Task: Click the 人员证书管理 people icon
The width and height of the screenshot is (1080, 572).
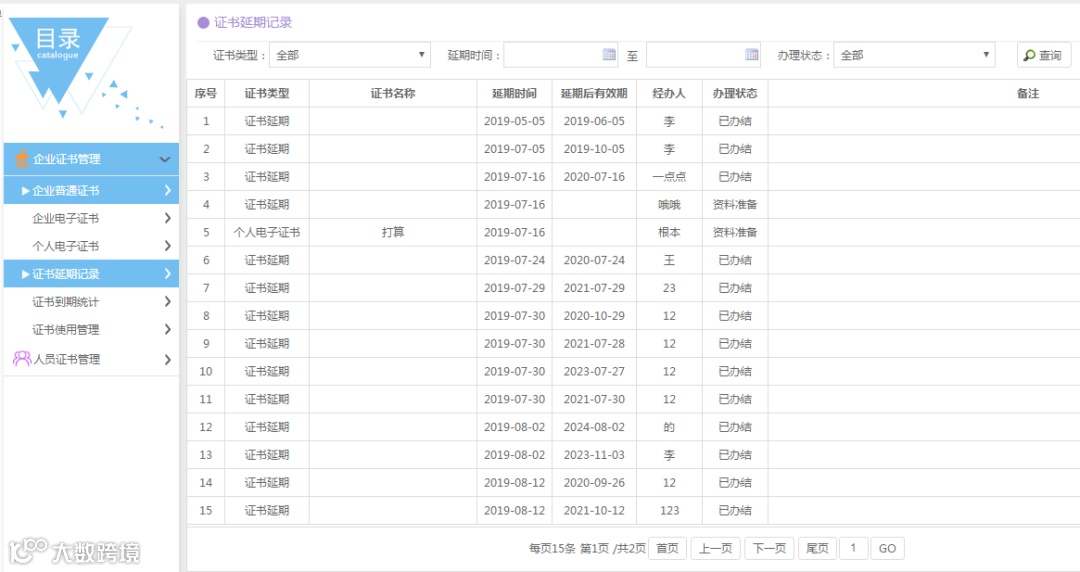Action: [22, 358]
